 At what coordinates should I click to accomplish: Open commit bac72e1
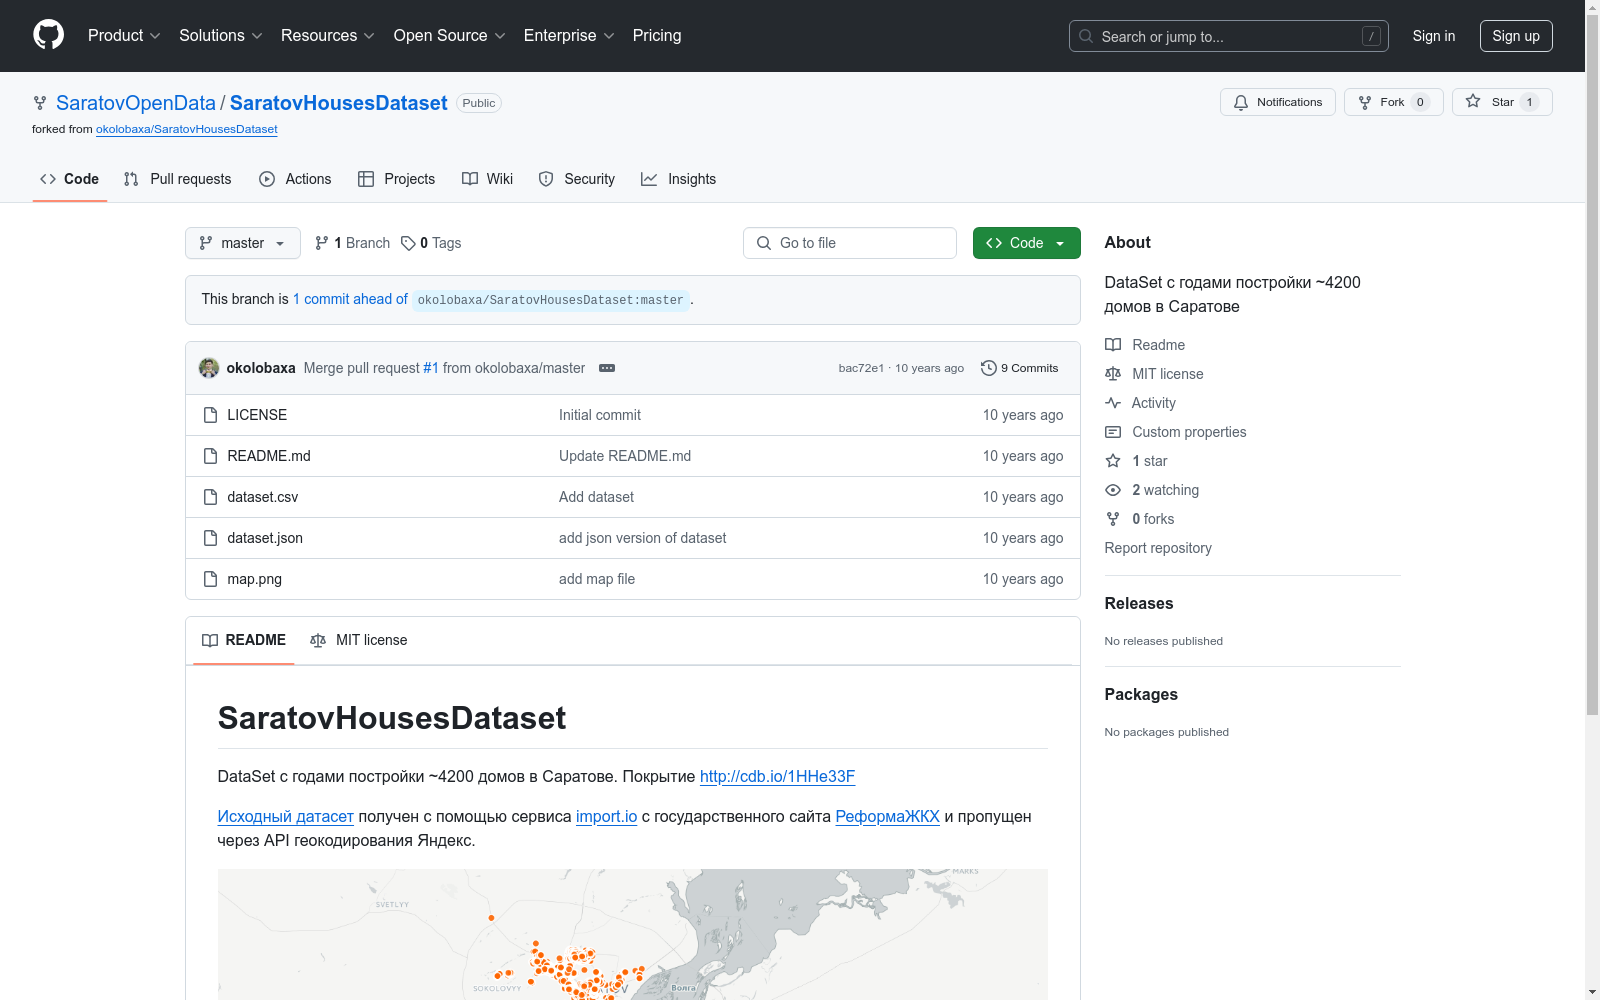[x=861, y=368]
